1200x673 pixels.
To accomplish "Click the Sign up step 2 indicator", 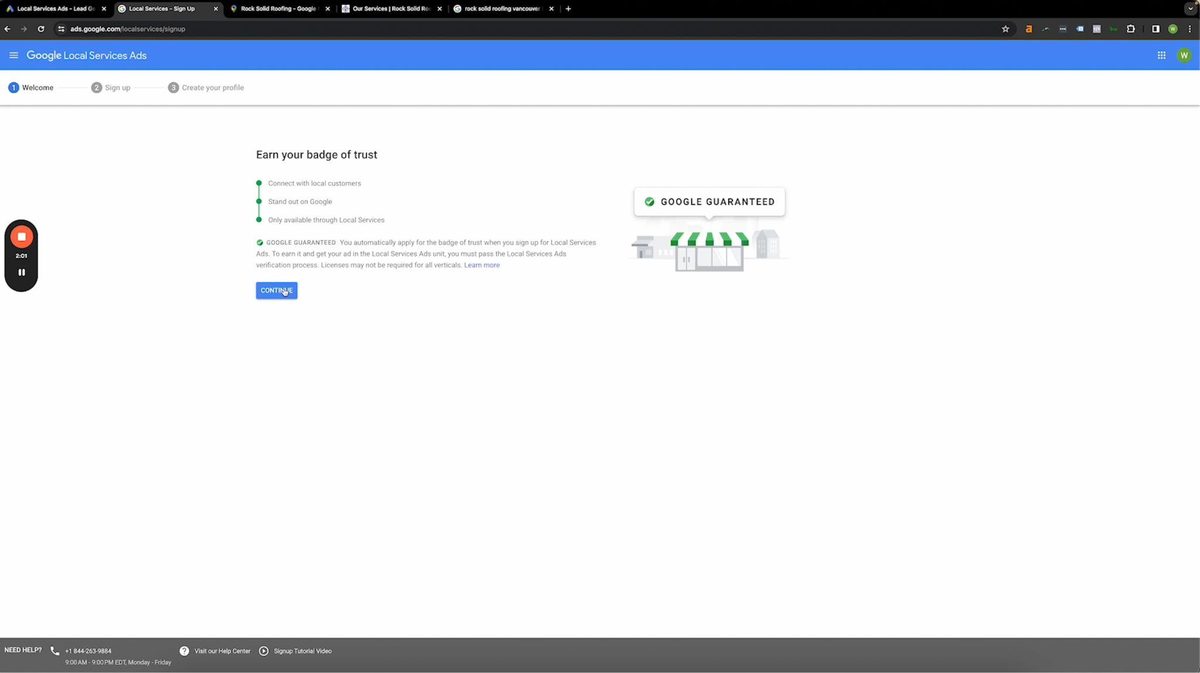I will 111,88.
